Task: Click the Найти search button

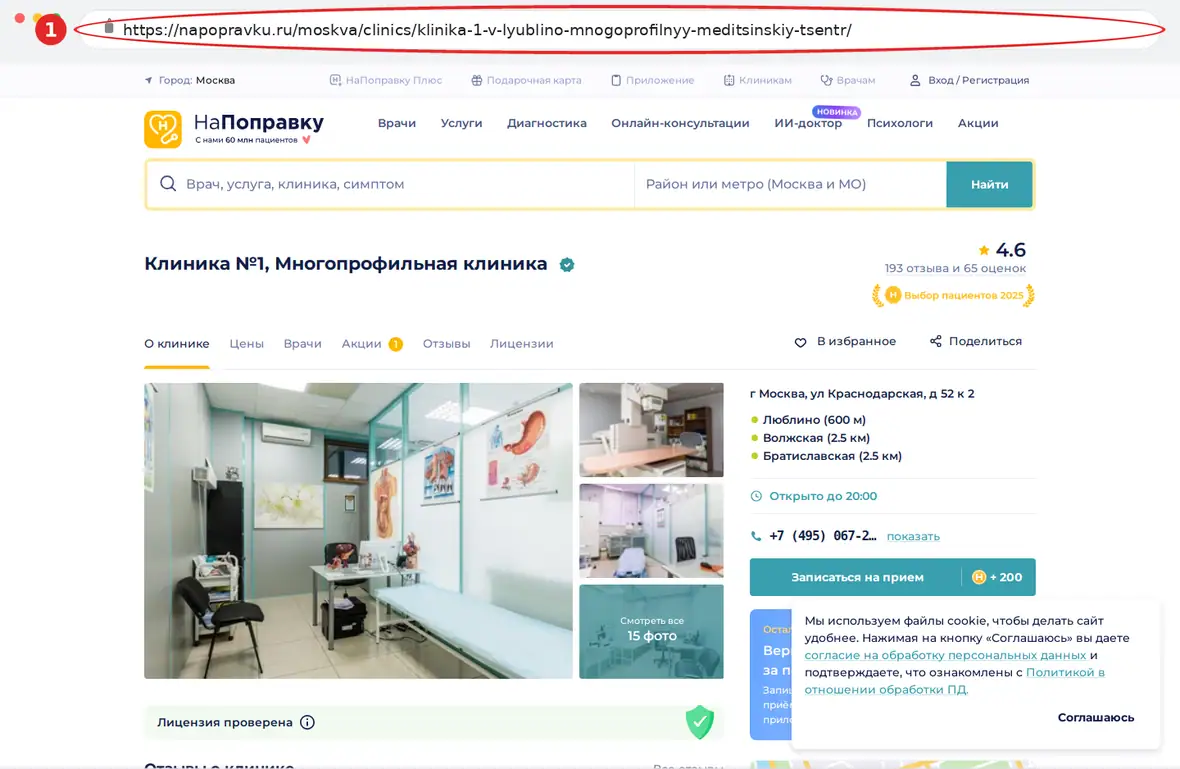Action: 989,184
